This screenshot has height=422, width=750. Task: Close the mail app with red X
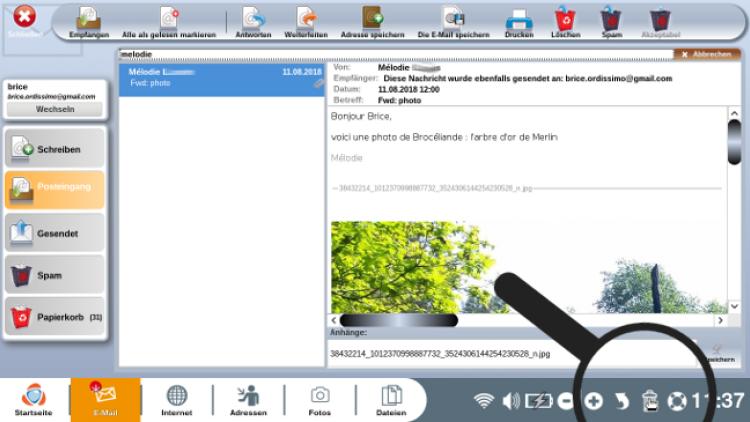[x=24, y=17]
